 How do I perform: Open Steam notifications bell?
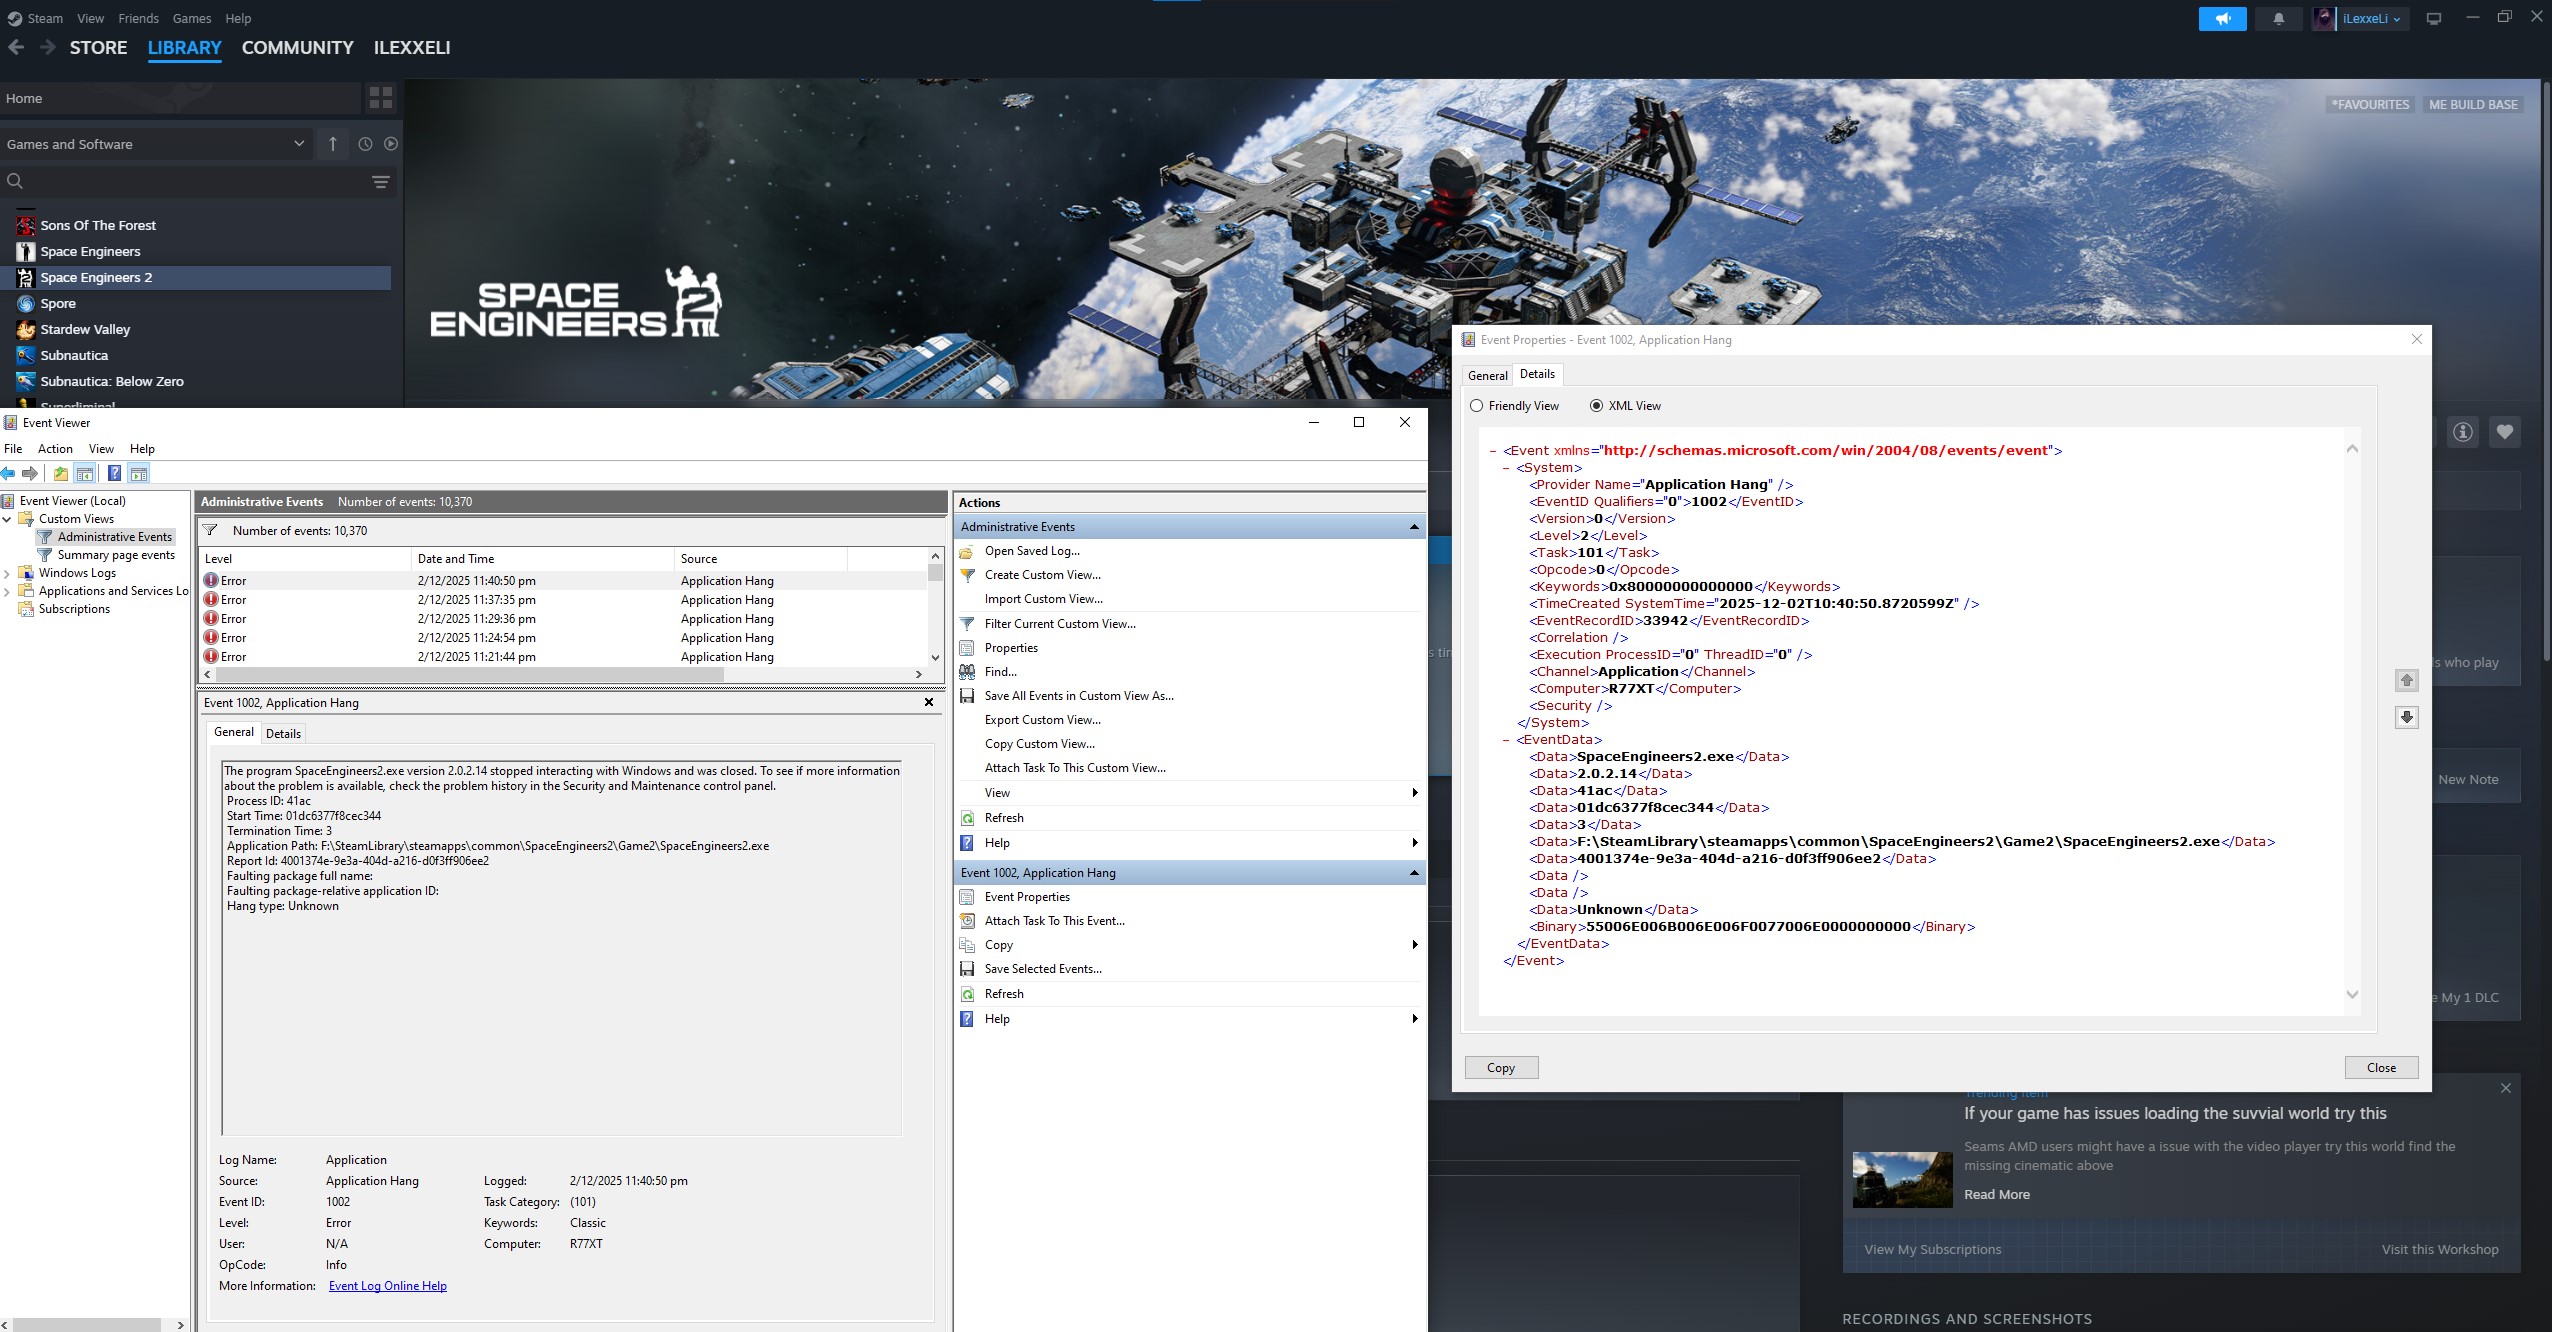click(x=2278, y=19)
